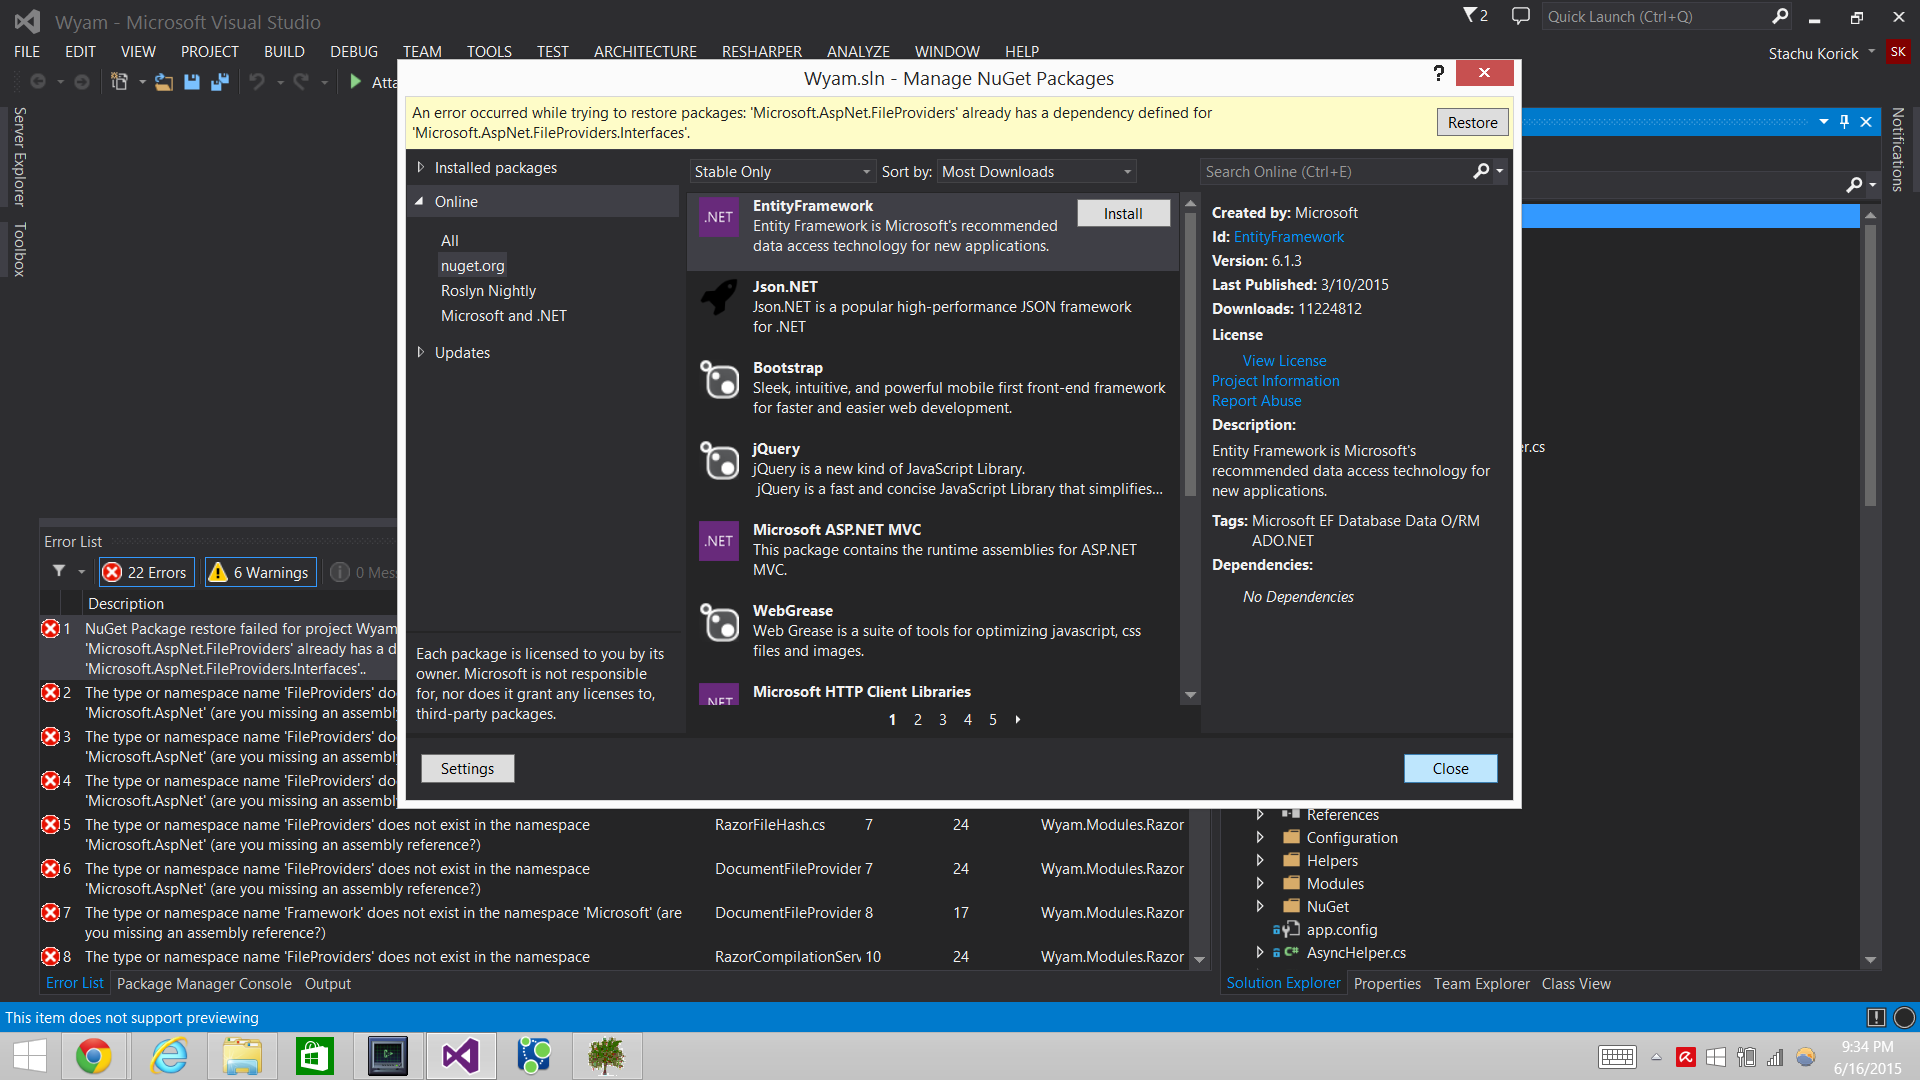Switch to Package Manager Console tab
The height and width of the screenshot is (1080, 1920).
click(x=204, y=983)
